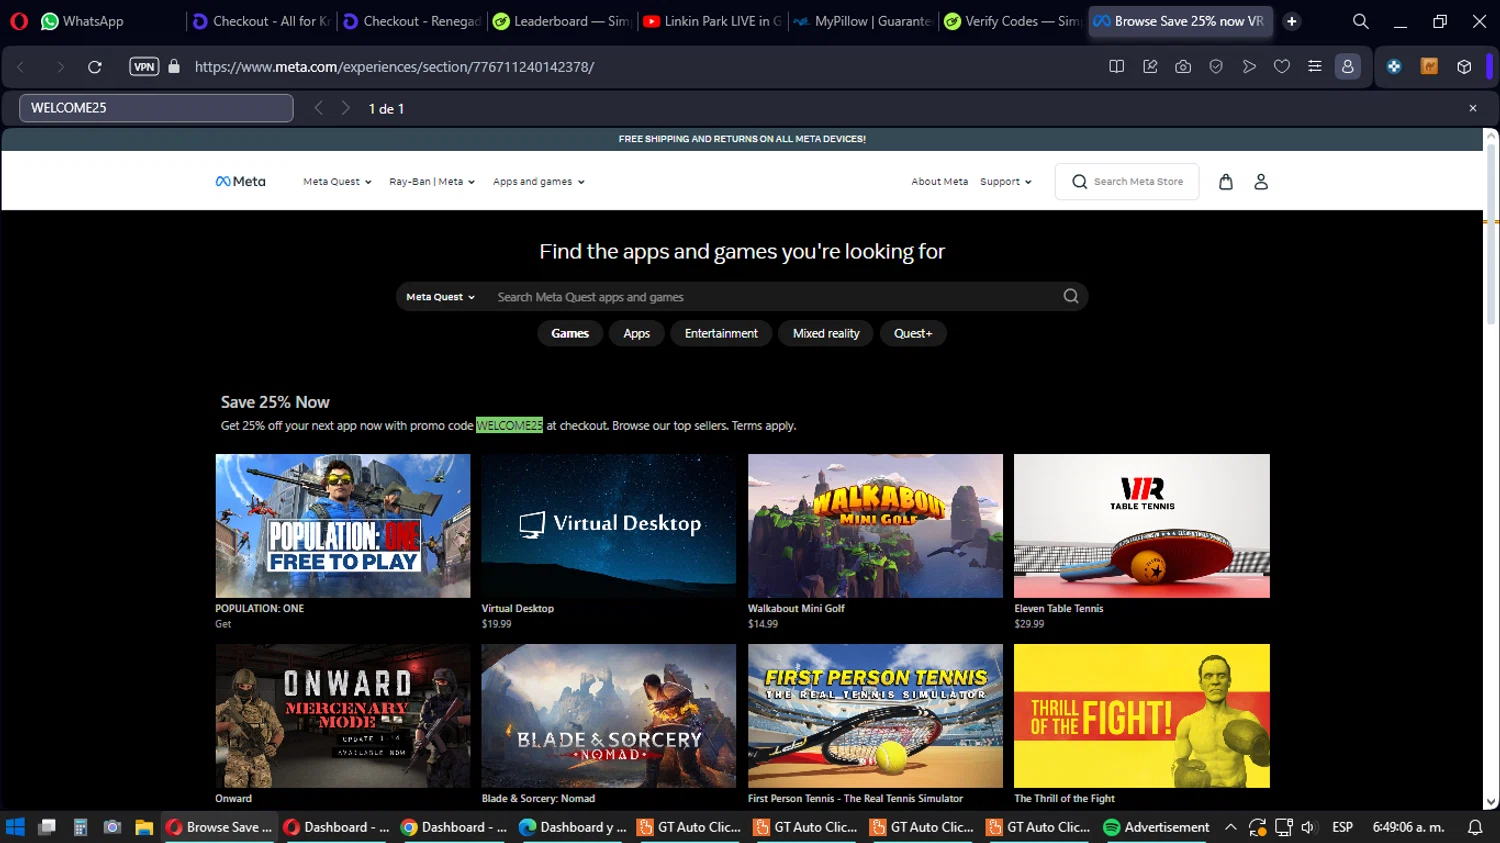The width and height of the screenshot is (1500, 843).
Task: Open the extensions cube icon
Action: click(1464, 67)
